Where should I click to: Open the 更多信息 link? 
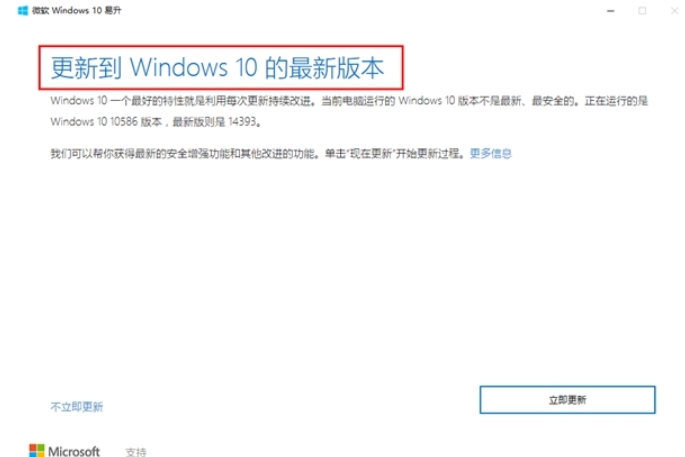(491, 153)
